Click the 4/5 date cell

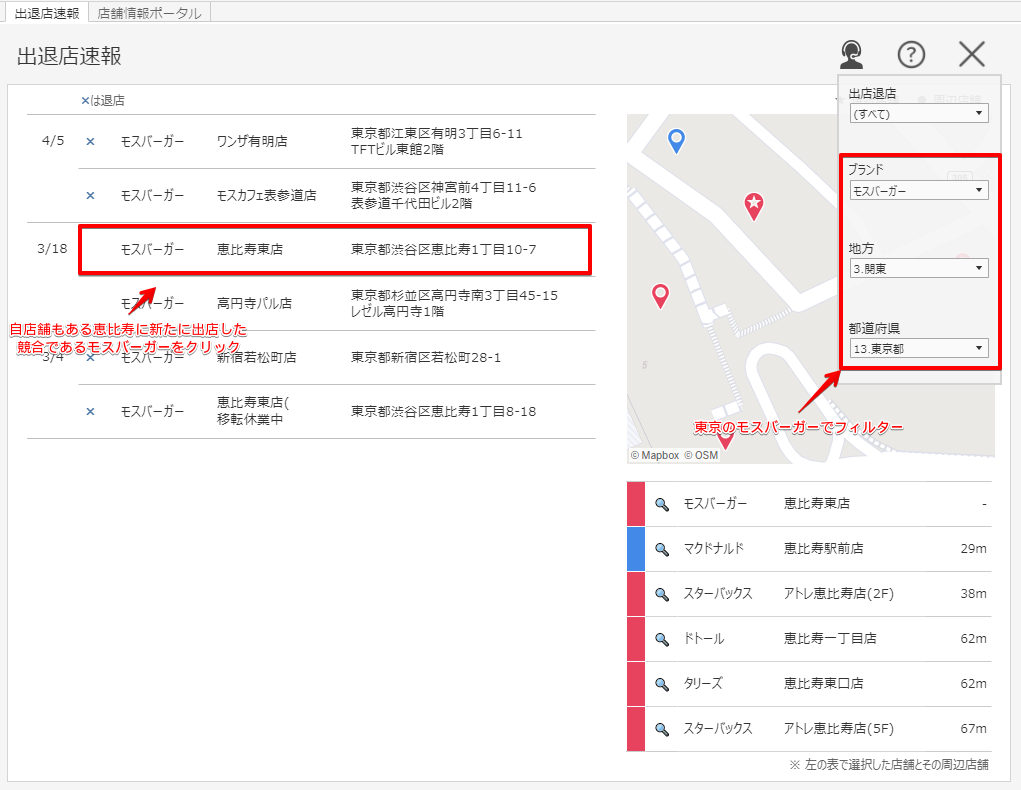(x=53, y=141)
